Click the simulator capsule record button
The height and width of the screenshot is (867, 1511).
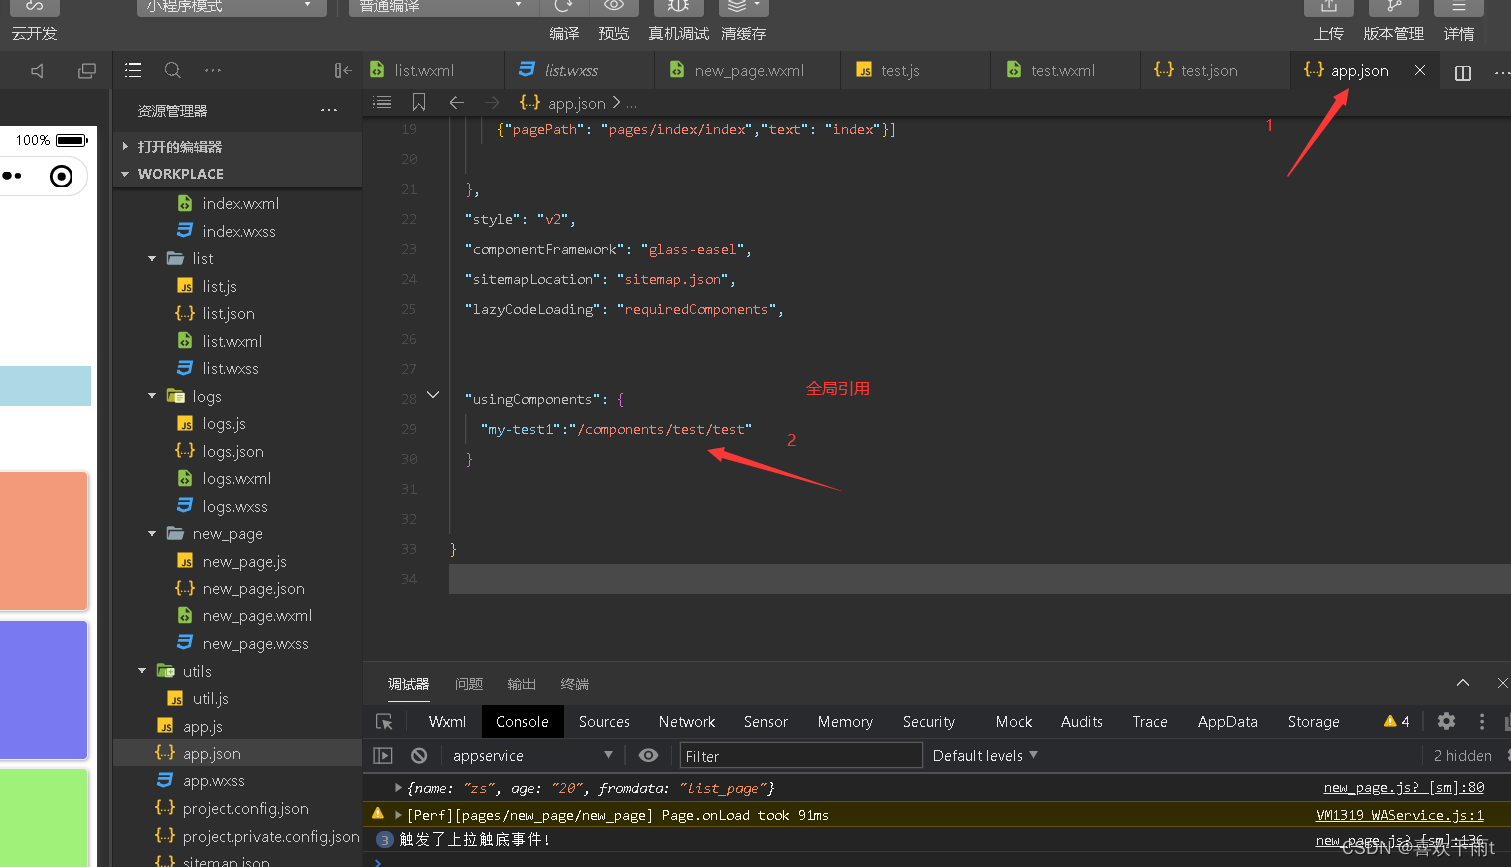(61, 176)
